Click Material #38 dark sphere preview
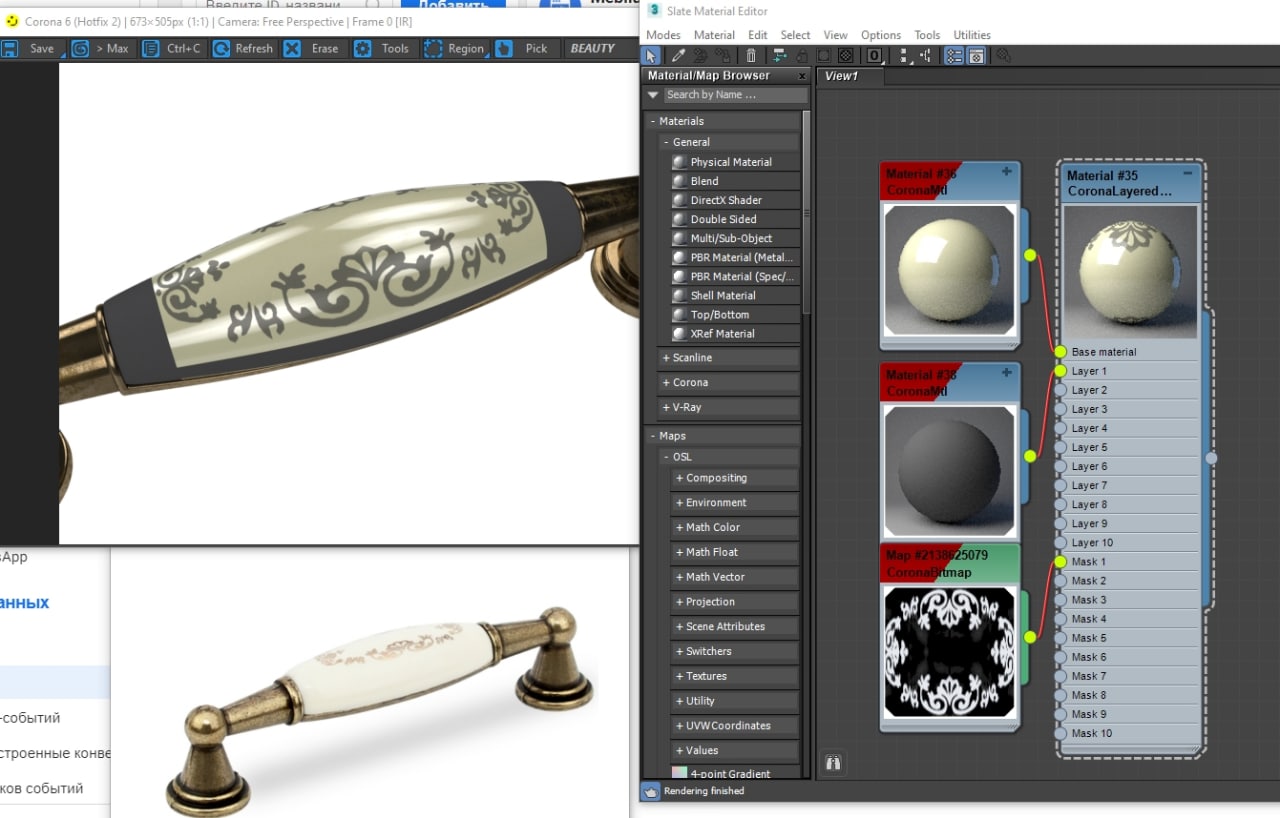 point(950,470)
